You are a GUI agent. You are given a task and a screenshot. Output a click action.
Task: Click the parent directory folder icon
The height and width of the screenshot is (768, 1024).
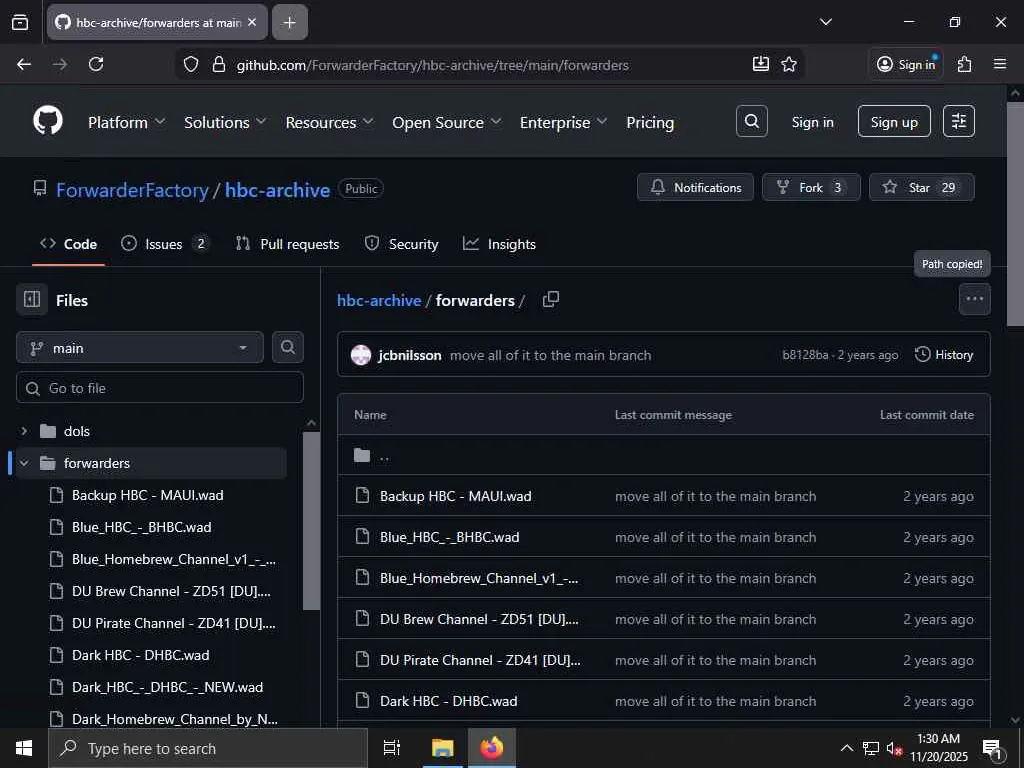(362, 455)
